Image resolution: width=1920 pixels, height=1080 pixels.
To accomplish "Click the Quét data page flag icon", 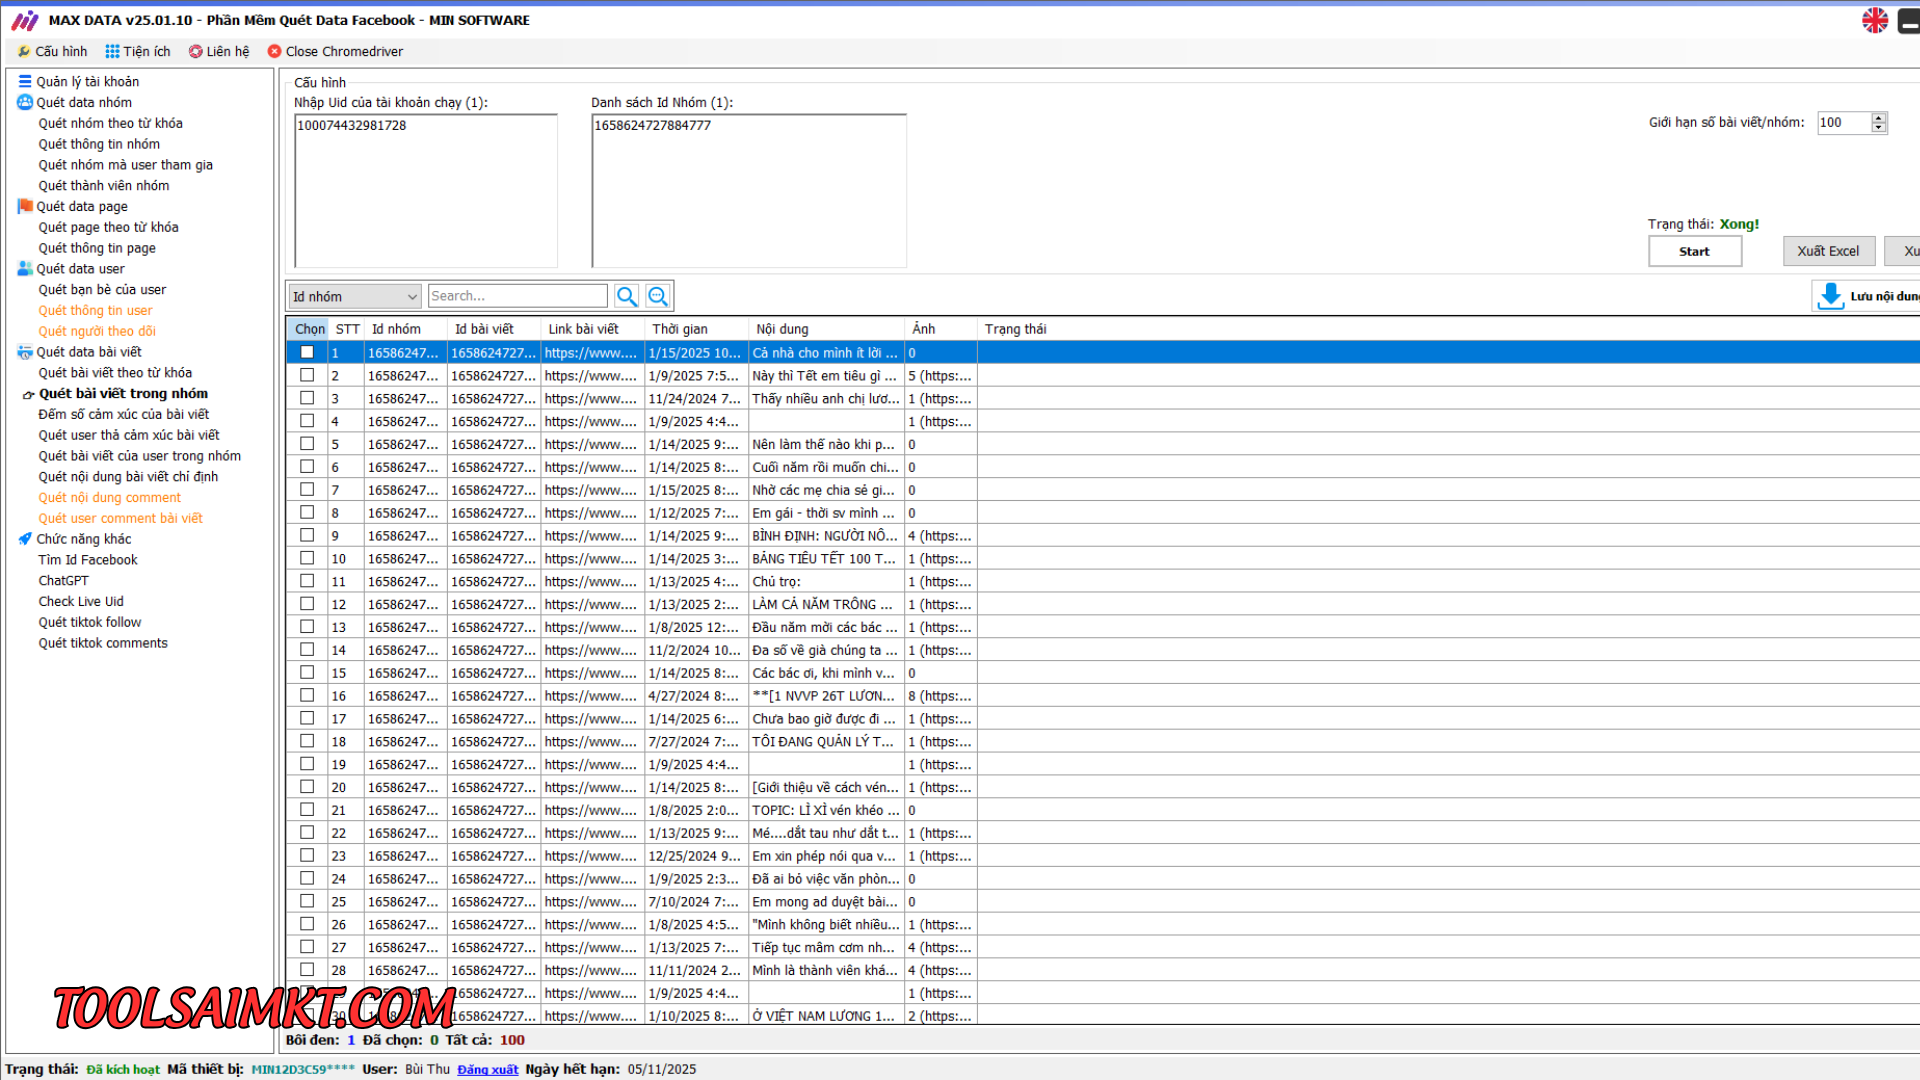I will click(25, 206).
